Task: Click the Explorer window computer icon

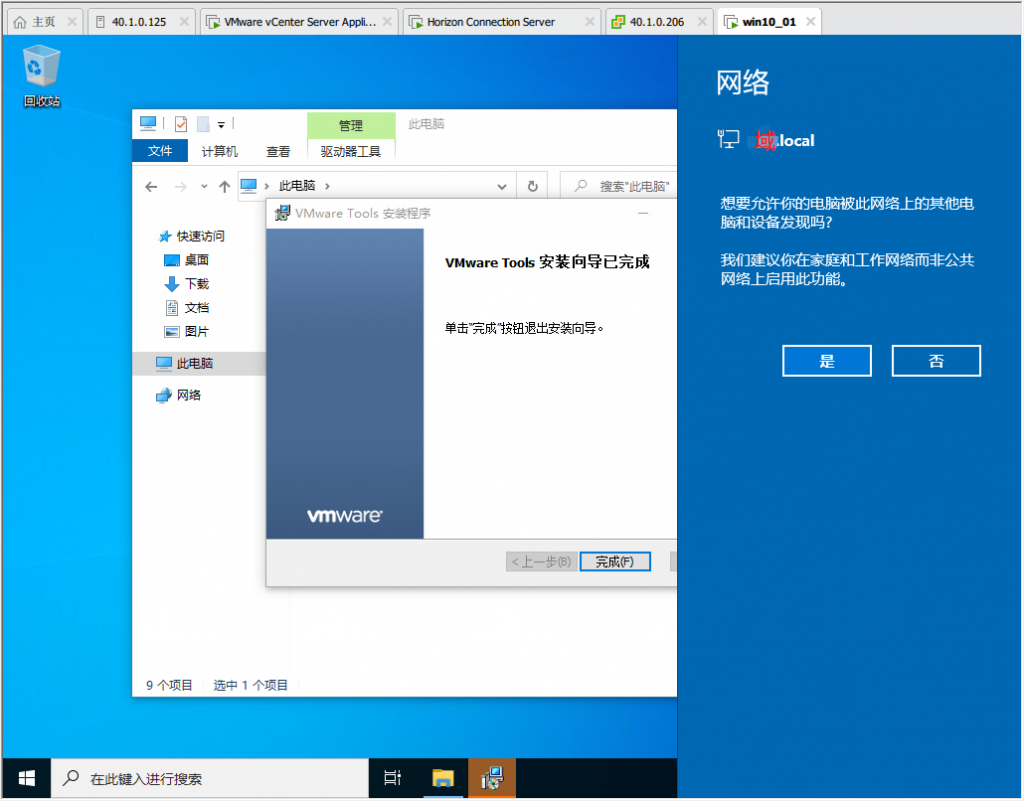Action: (148, 123)
